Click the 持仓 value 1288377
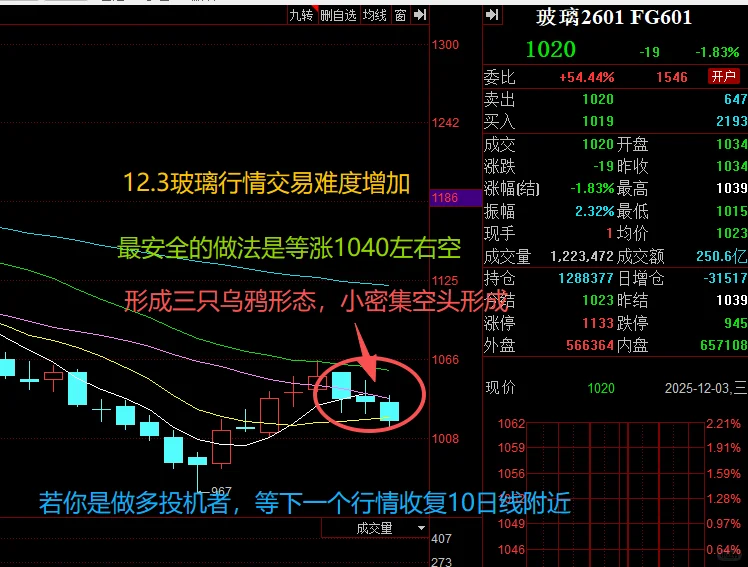Viewport: 748px width, 567px height. 586,278
